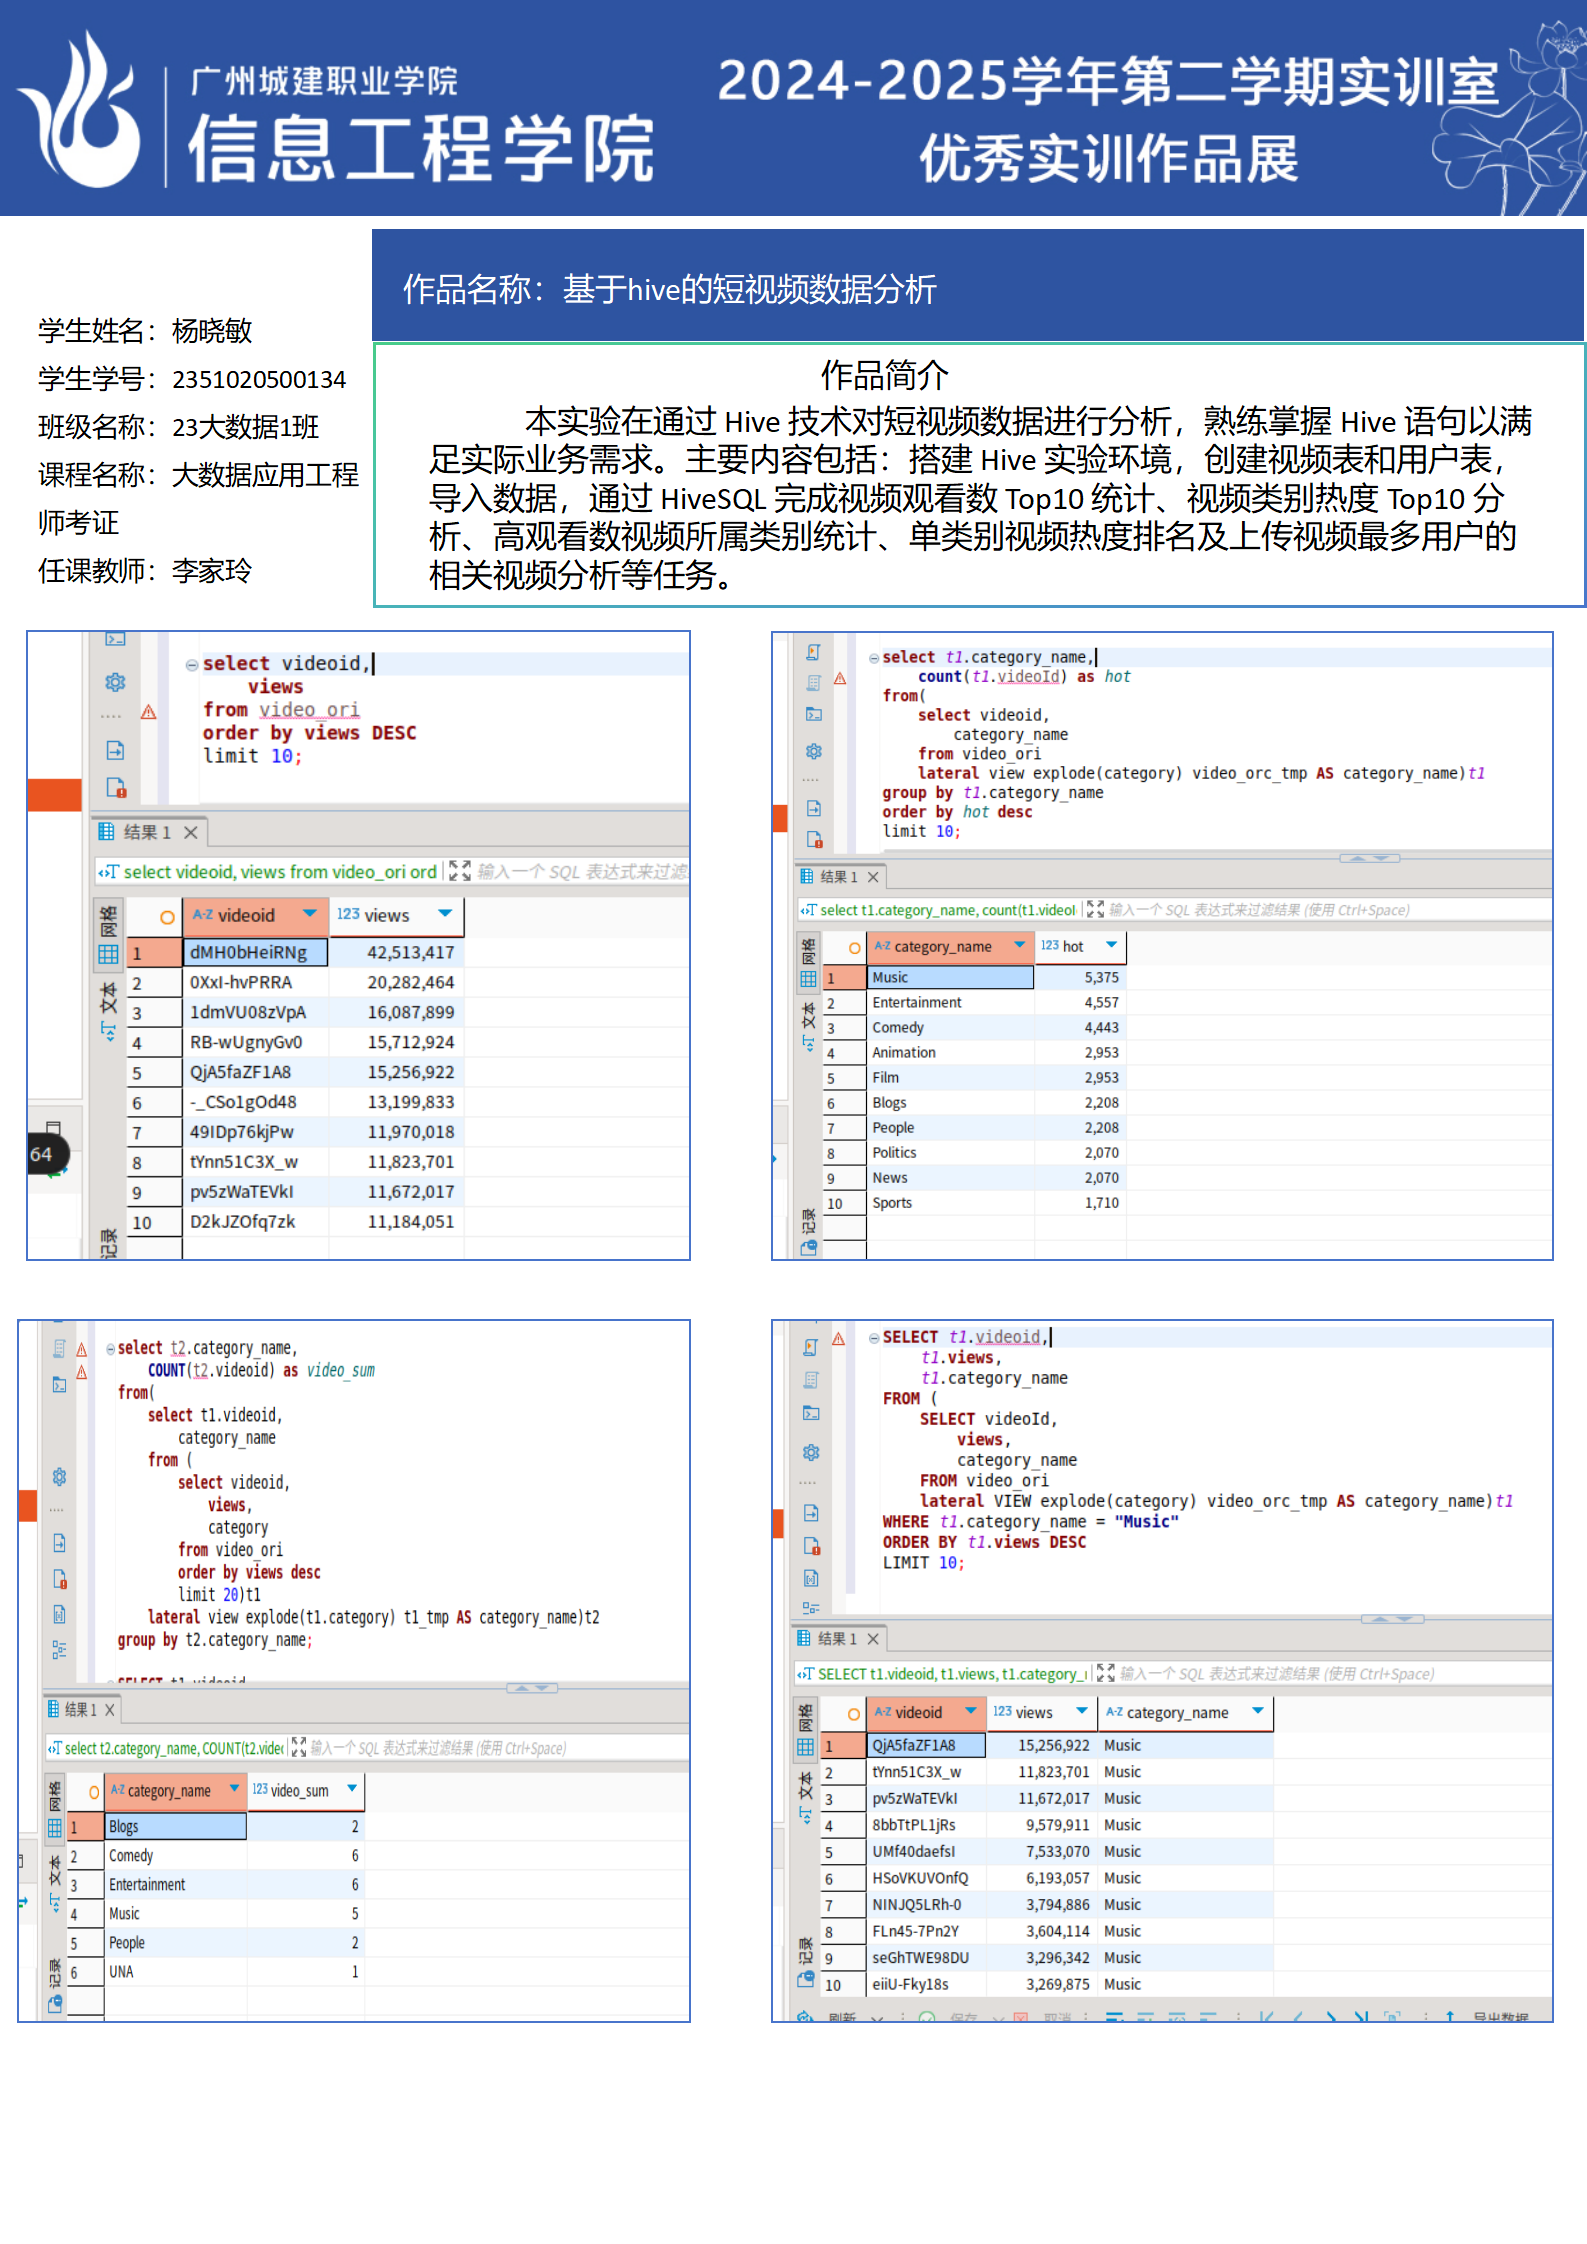Collapse the 'select videoid,' query fold marker
The width and height of the screenshot is (1587, 2244).
tap(191, 664)
